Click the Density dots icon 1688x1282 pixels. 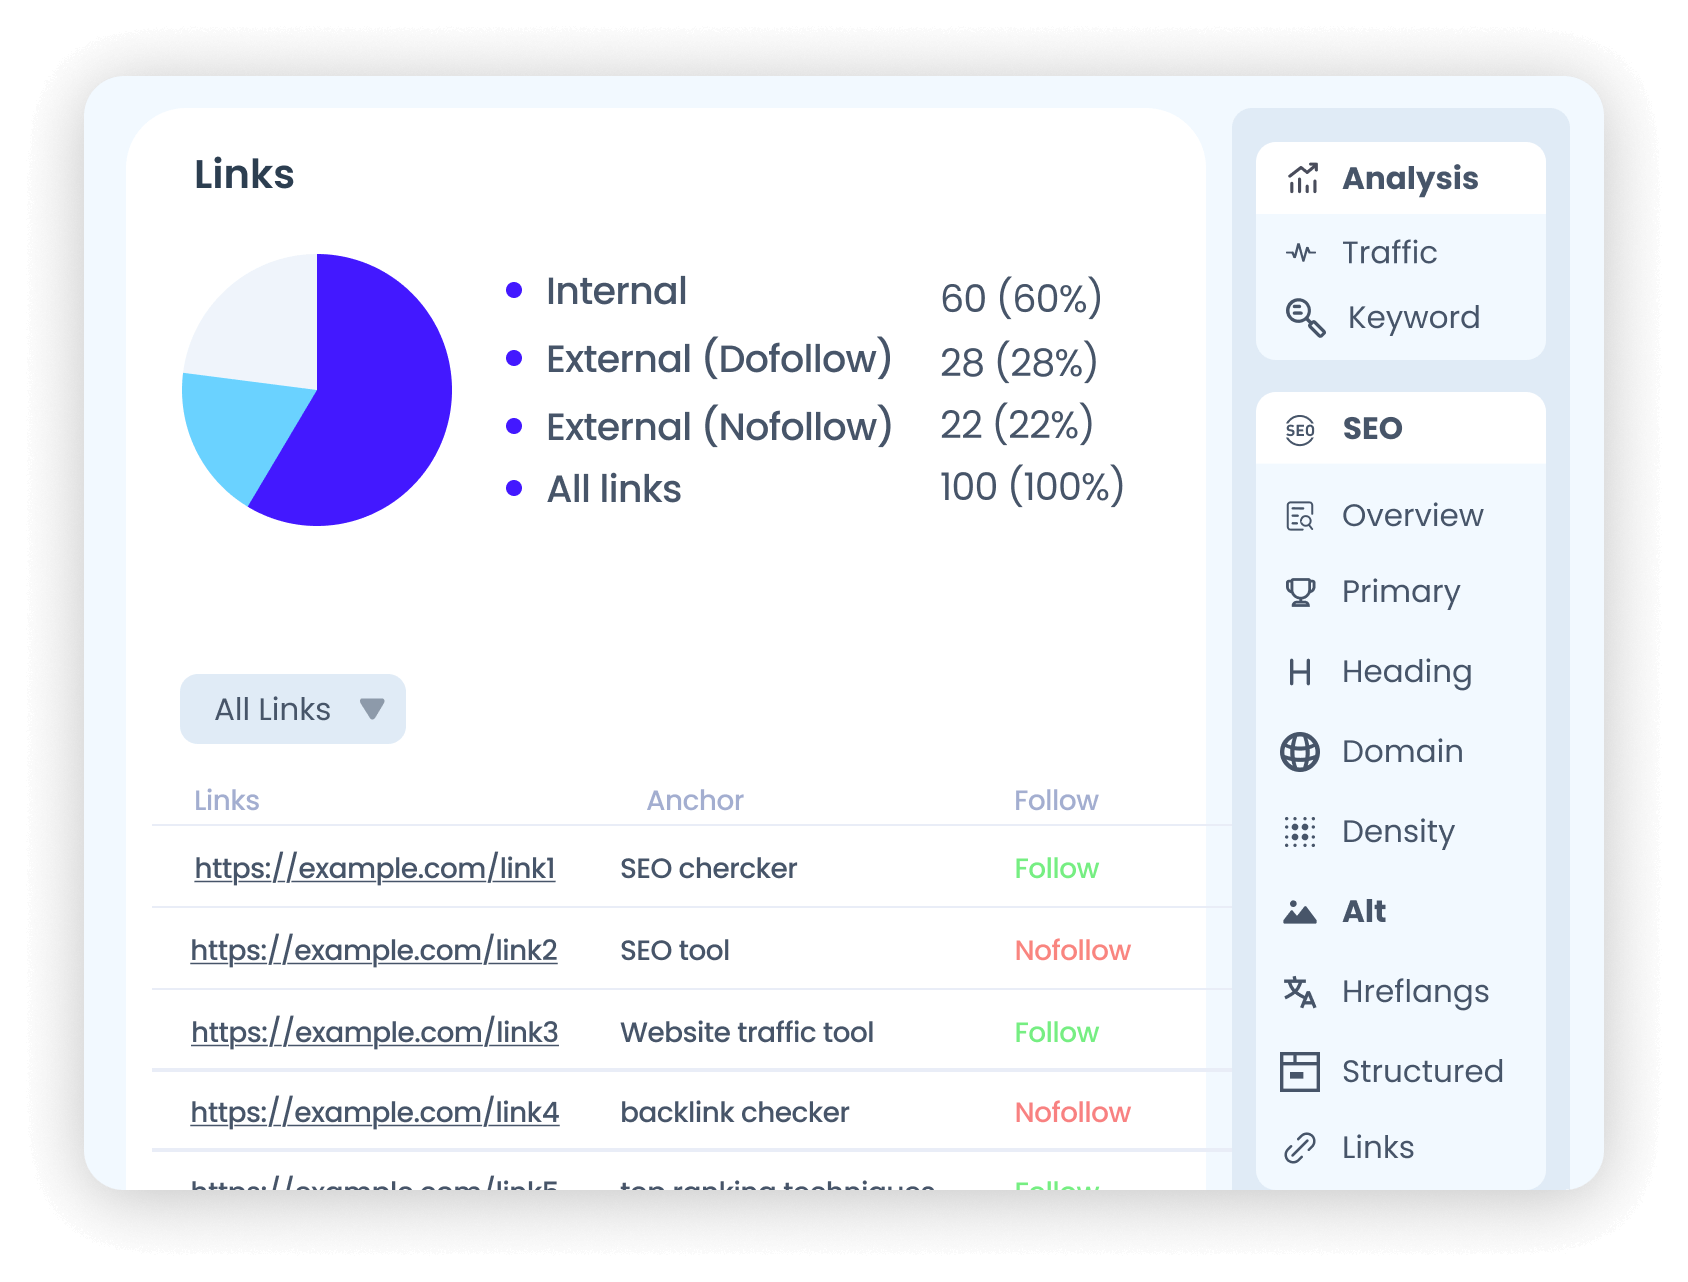(x=1300, y=832)
